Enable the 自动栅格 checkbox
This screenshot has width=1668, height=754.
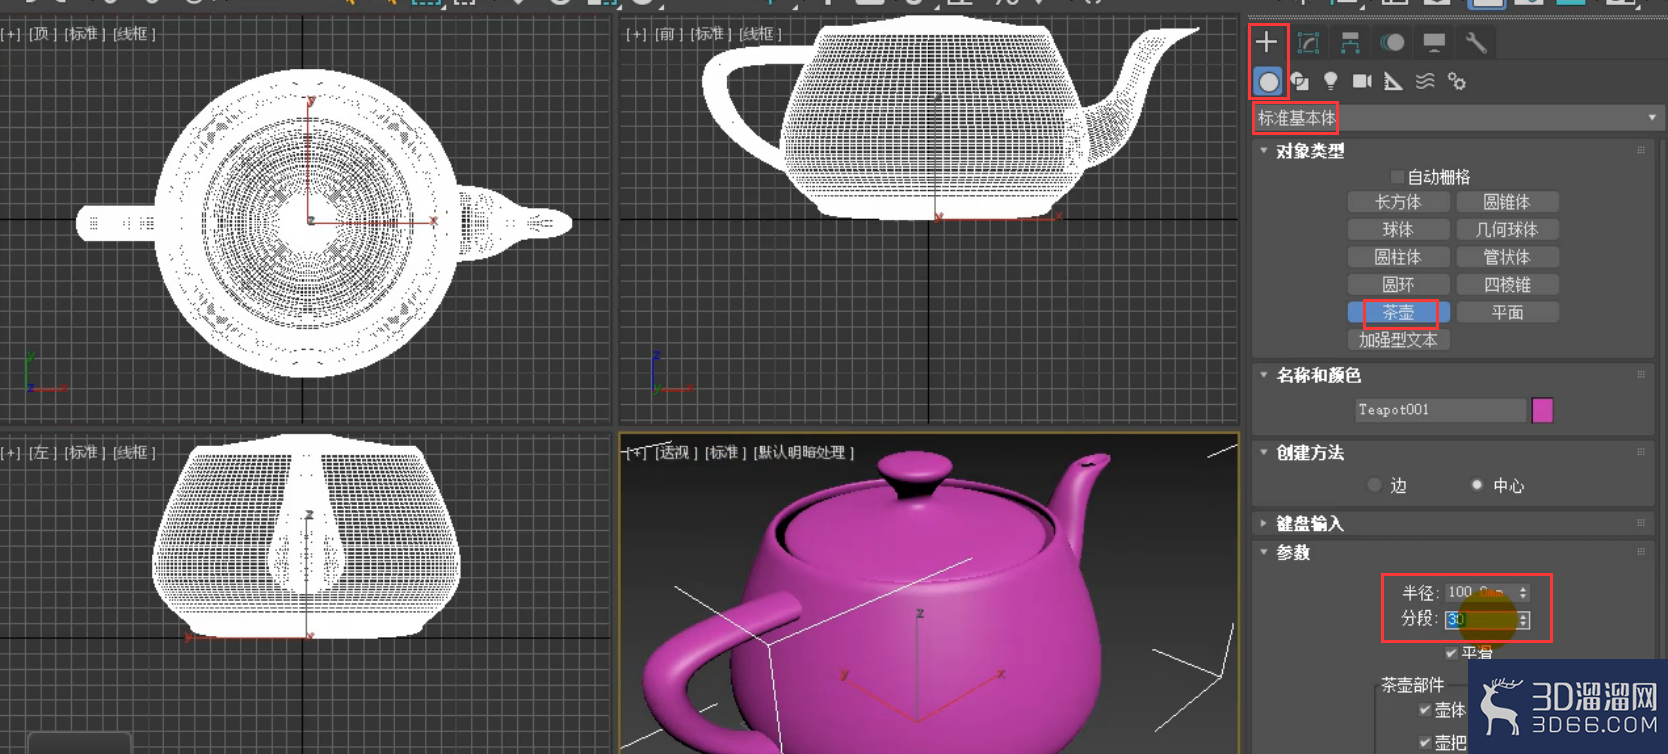coord(1397,177)
